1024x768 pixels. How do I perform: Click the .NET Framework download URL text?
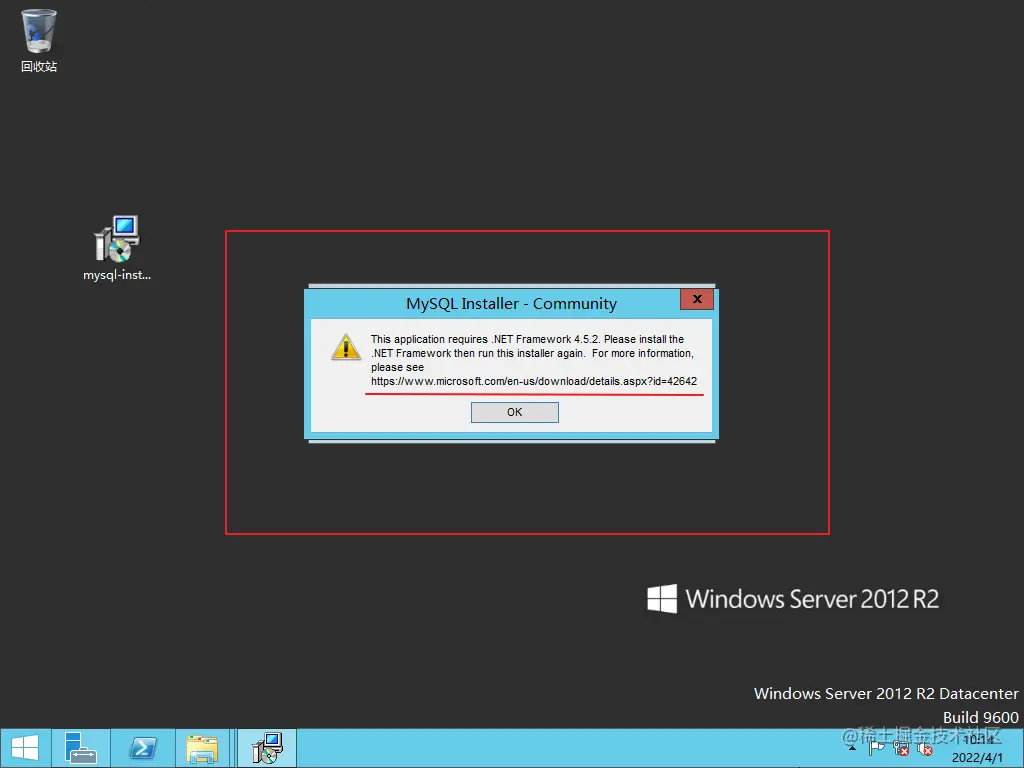(x=534, y=381)
